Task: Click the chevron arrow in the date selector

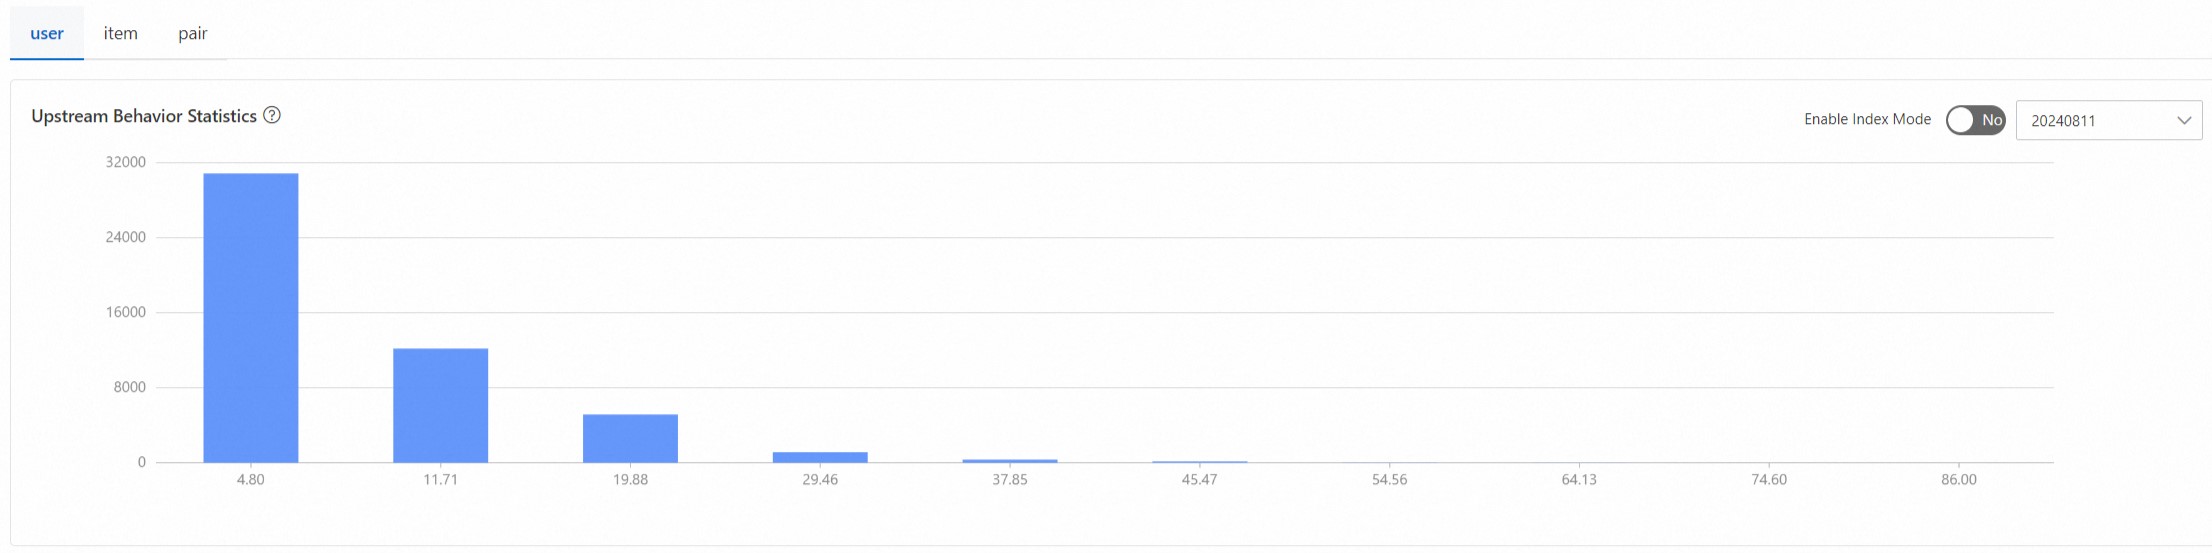Action: click(x=2184, y=120)
